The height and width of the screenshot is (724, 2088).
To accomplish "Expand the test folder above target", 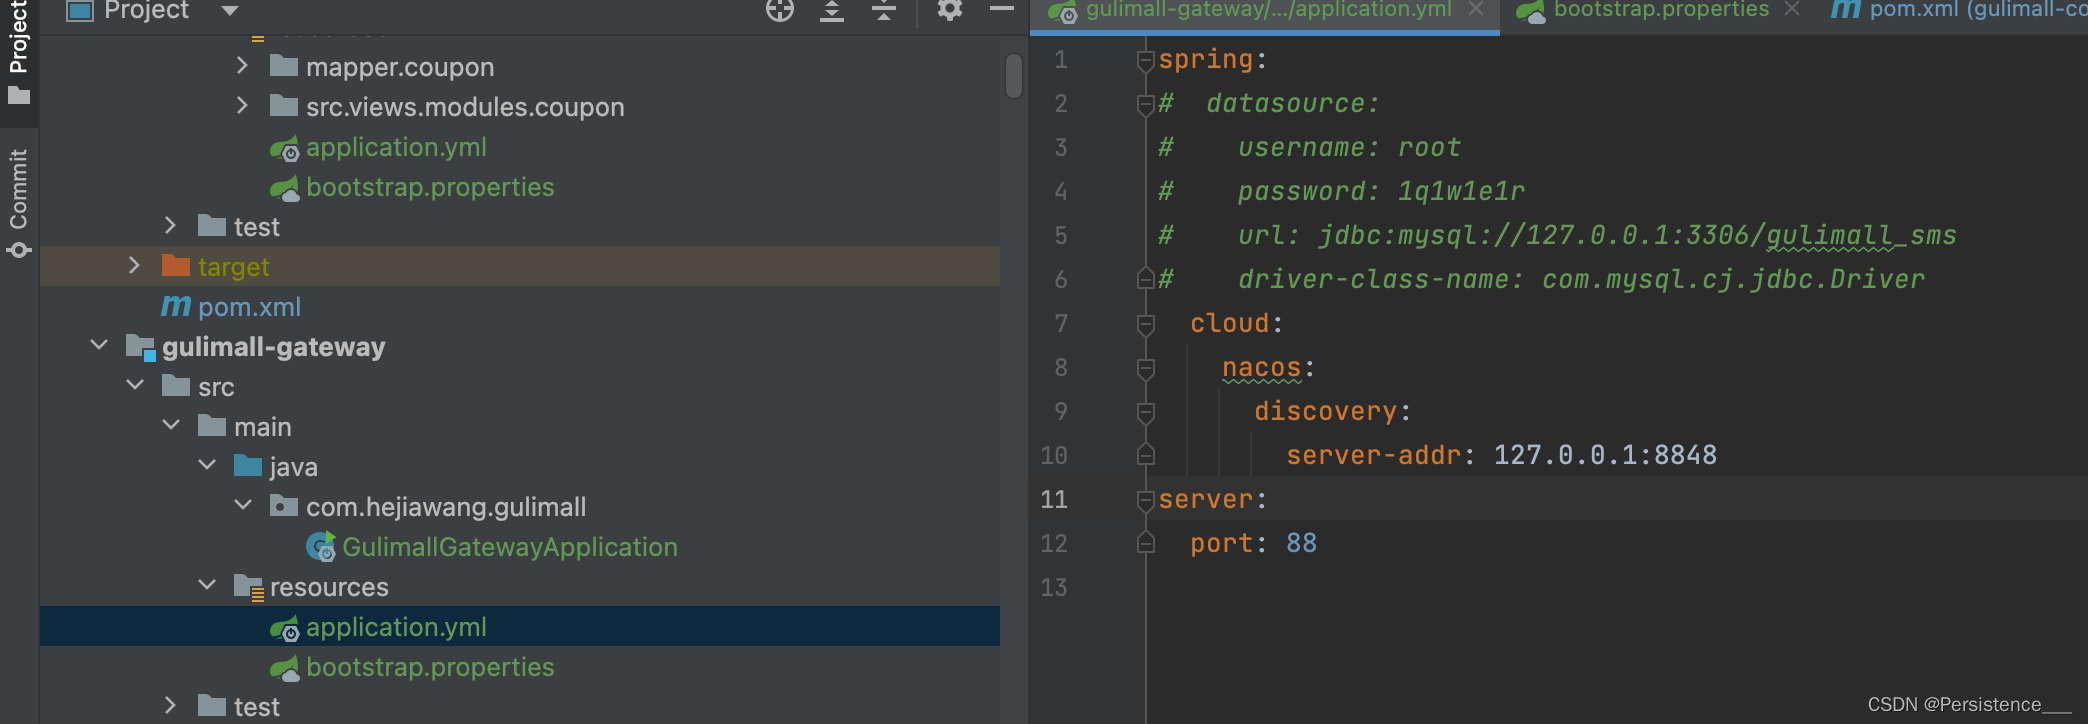I will click(x=170, y=226).
